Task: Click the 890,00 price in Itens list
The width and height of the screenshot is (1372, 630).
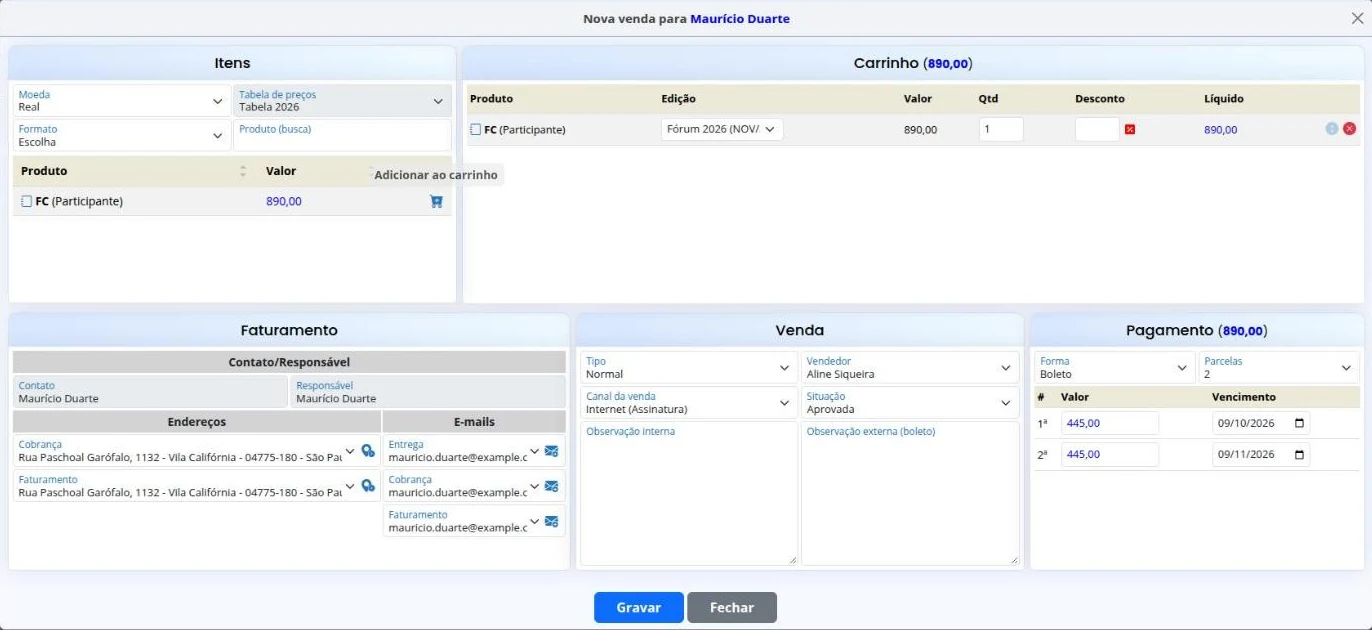Action: (x=284, y=201)
